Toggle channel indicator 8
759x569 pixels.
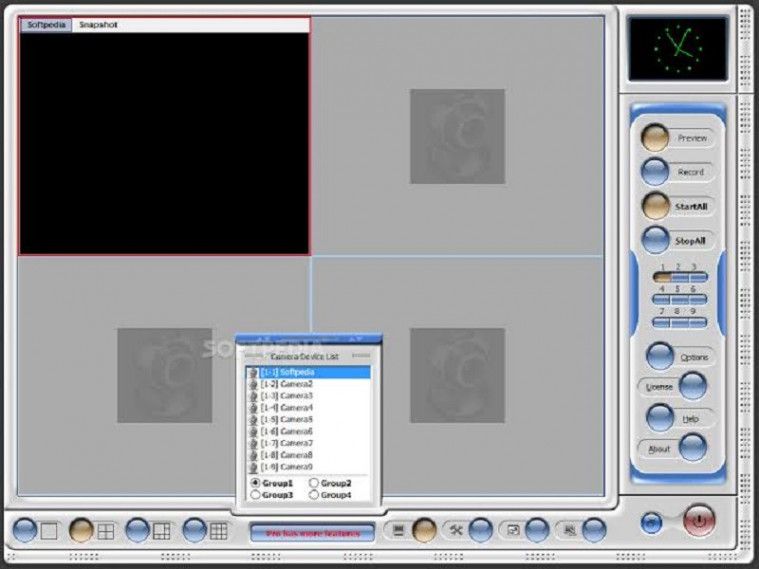point(680,322)
